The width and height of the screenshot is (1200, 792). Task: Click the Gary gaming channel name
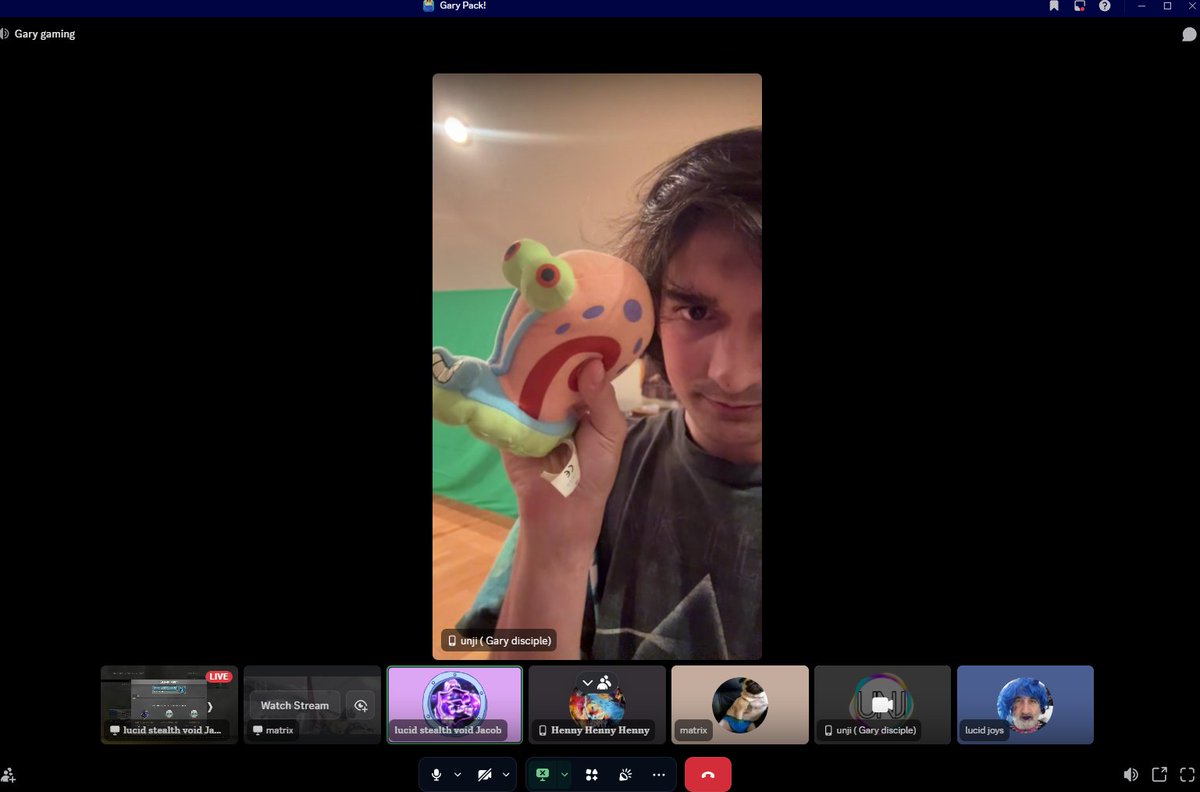click(x=45, y=34)
